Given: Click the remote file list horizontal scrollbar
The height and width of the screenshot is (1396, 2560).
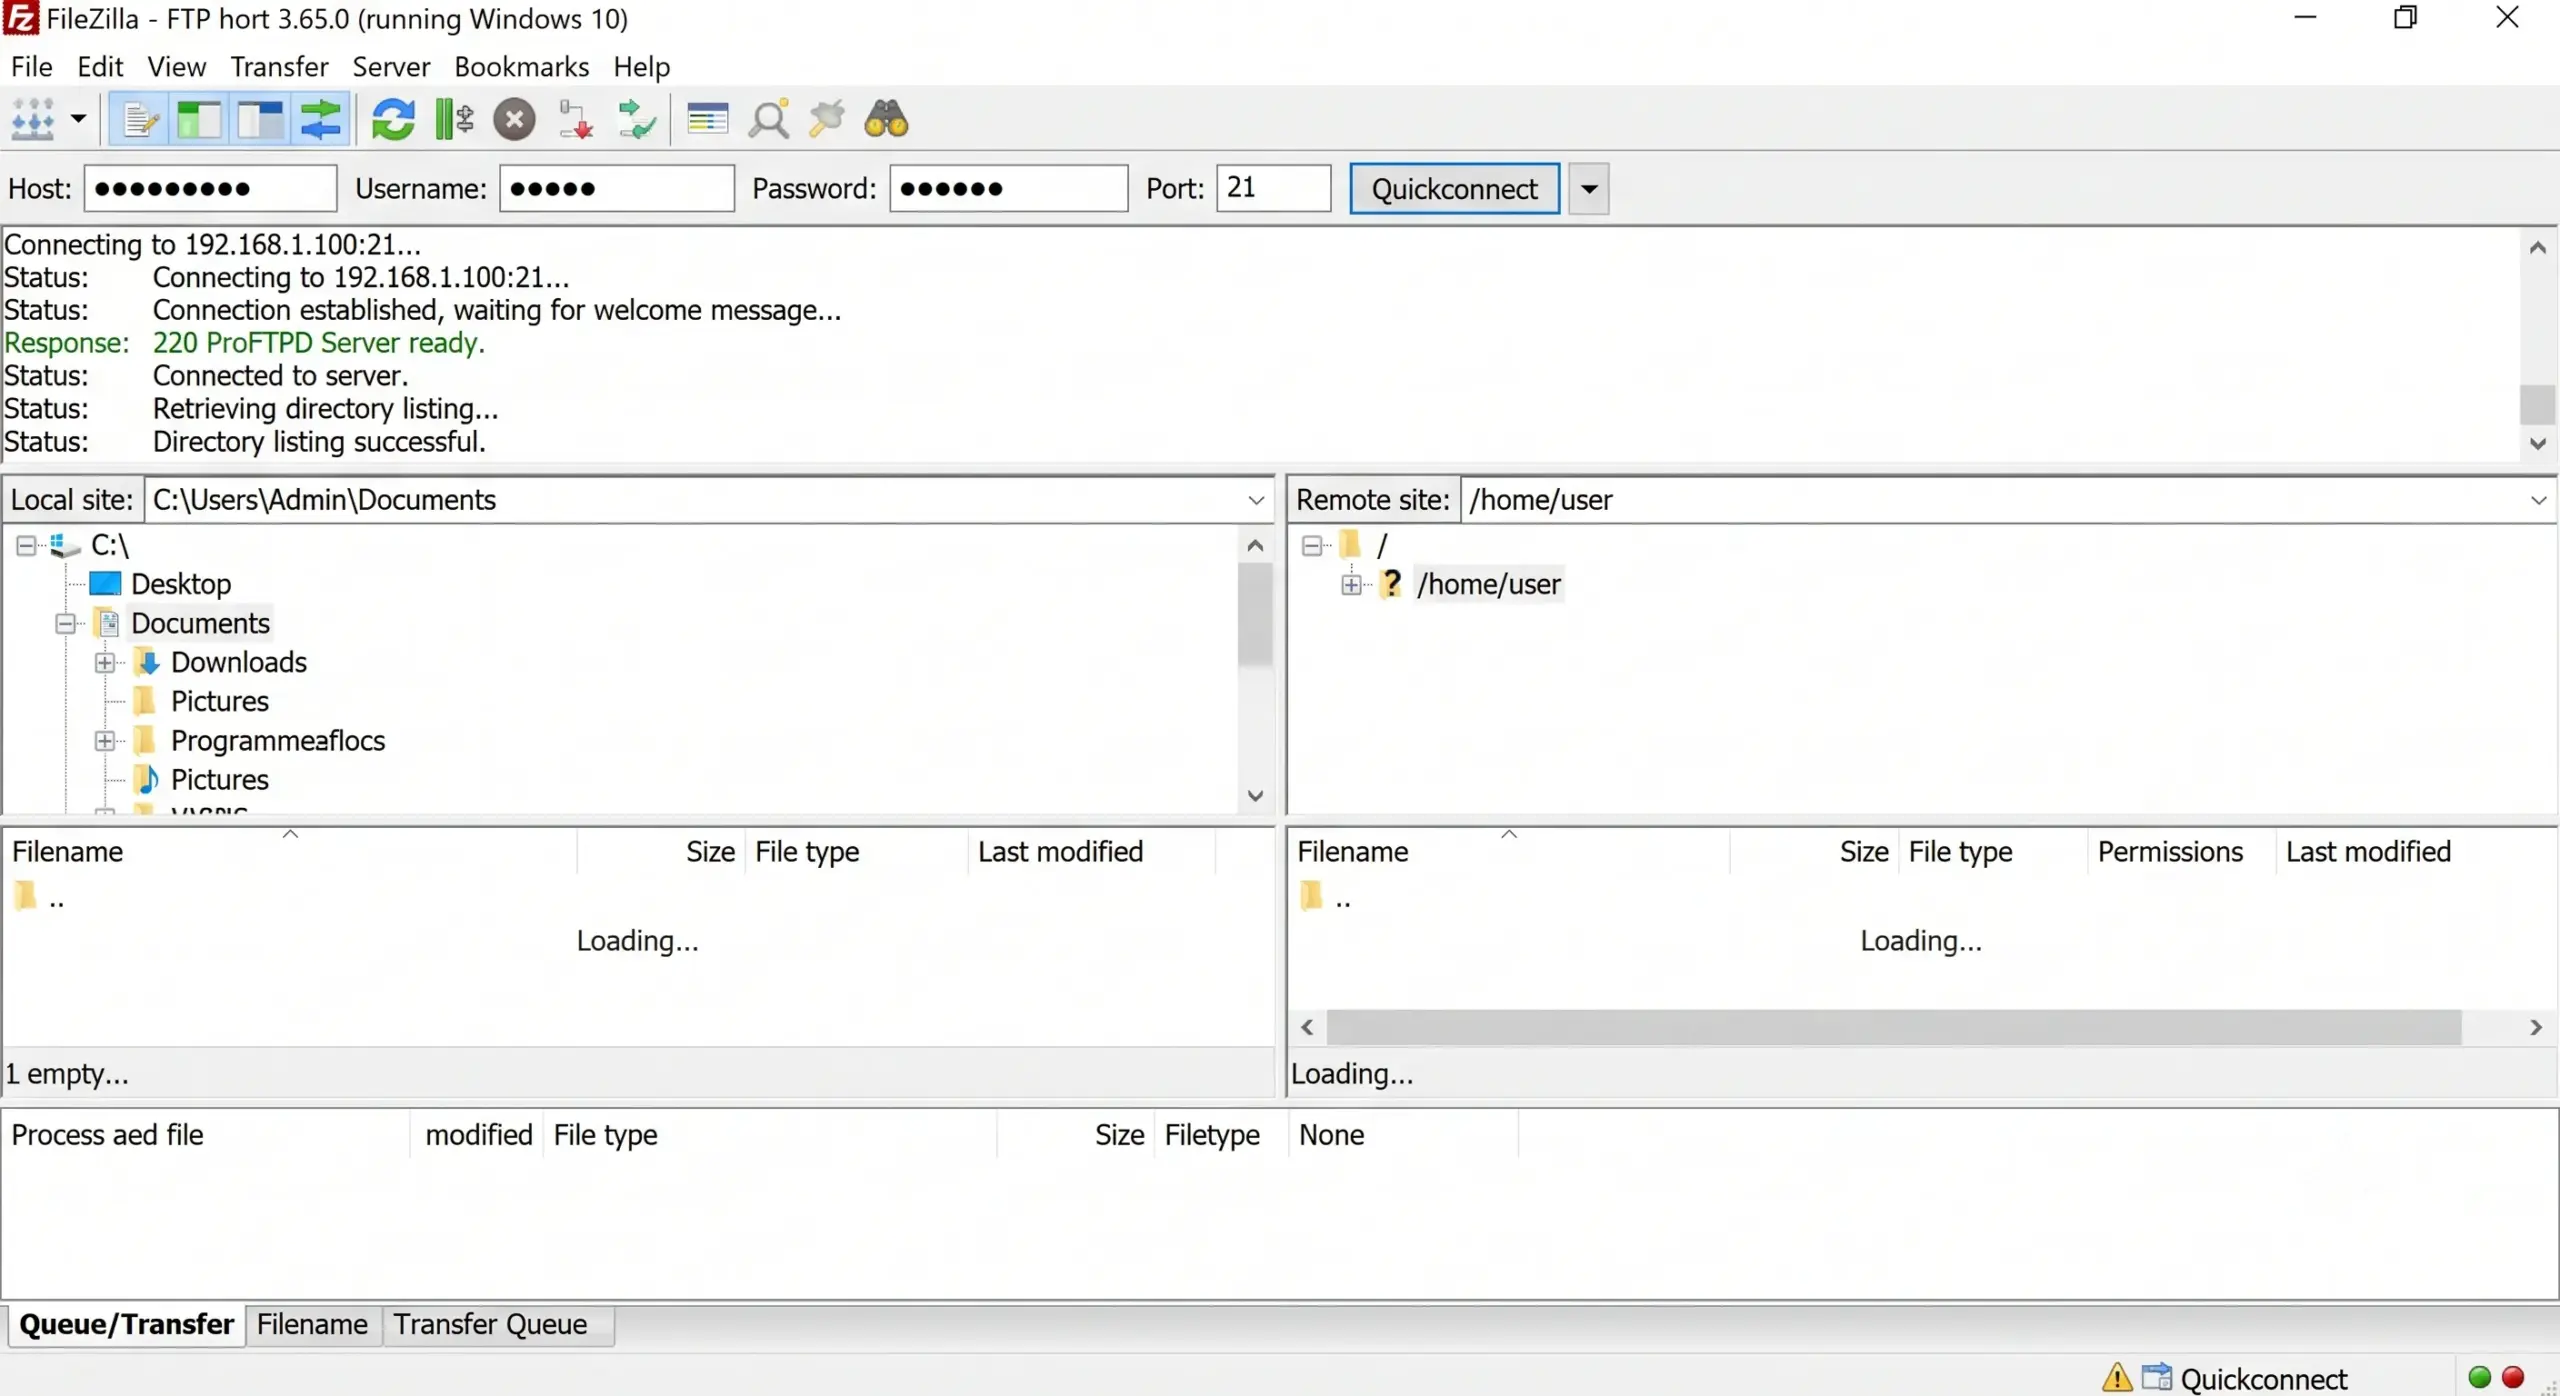Looking at the screenshot, I should (x=1893, y=1027).
